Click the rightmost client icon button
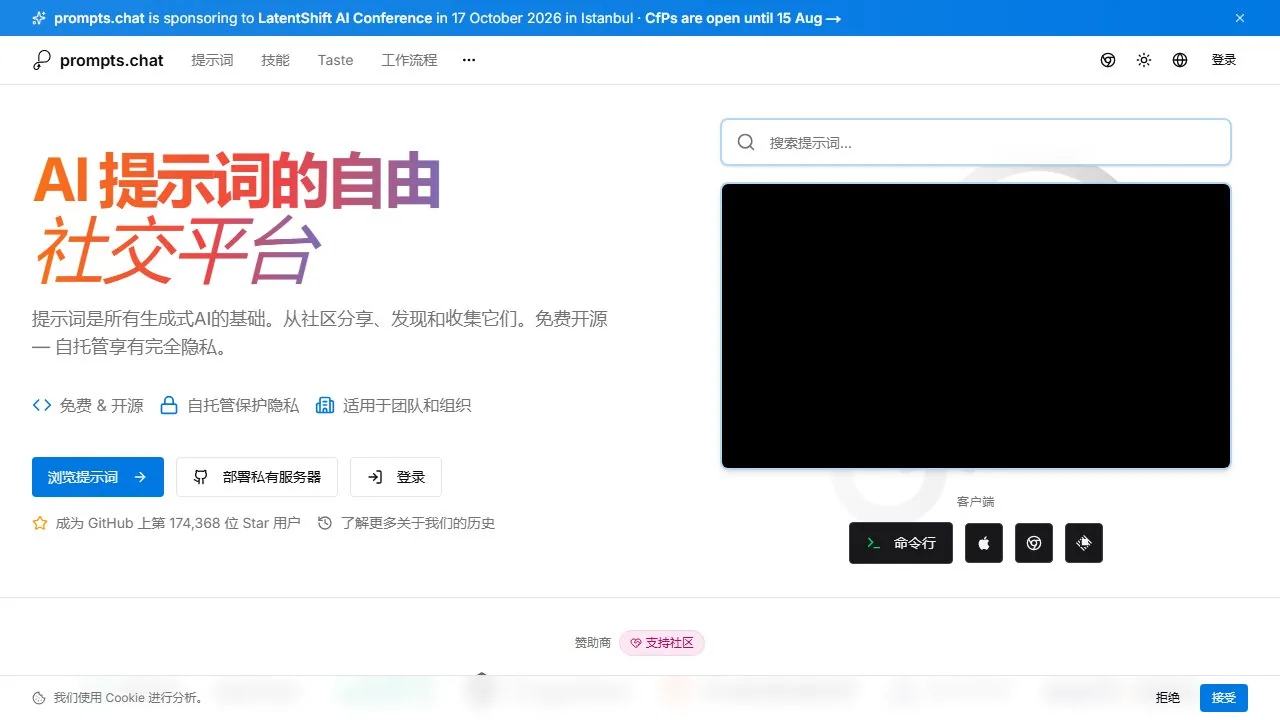 click(1084, 543)
